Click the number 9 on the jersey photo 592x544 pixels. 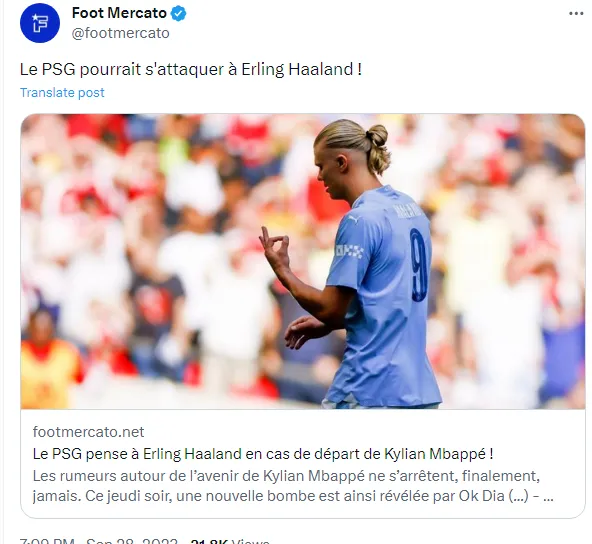418,264
